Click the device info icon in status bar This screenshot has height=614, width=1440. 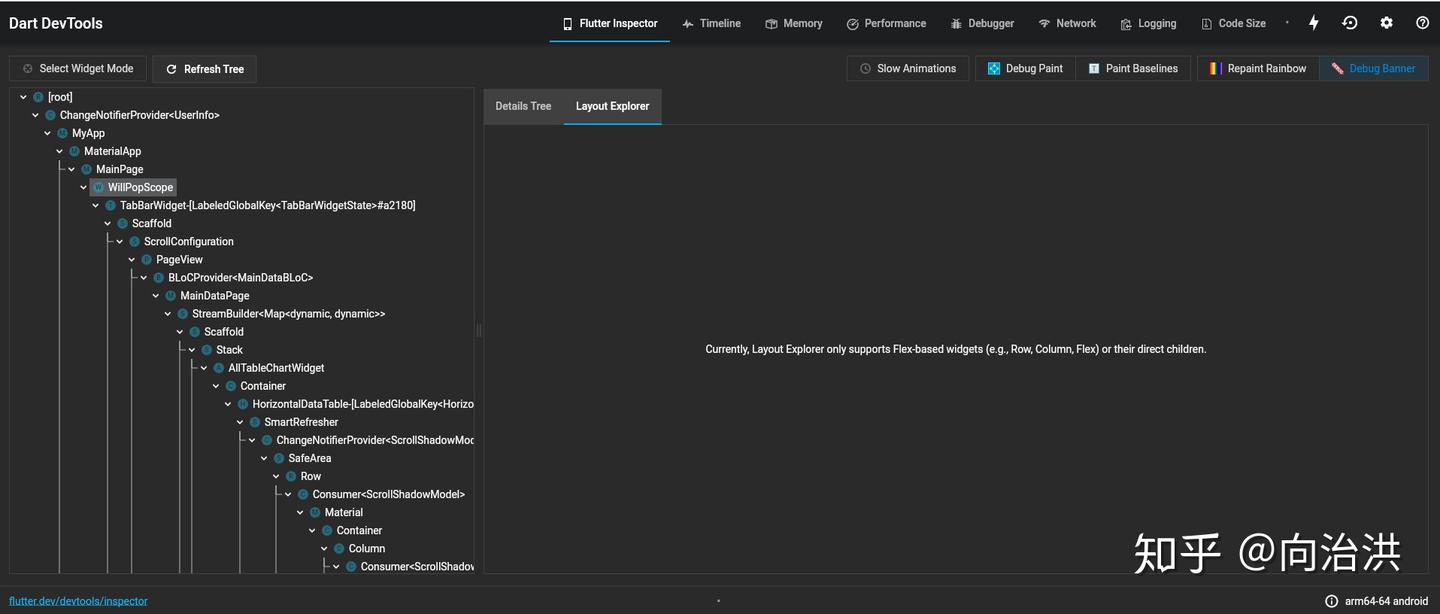pyautogui.click(x=1331, y=601)
